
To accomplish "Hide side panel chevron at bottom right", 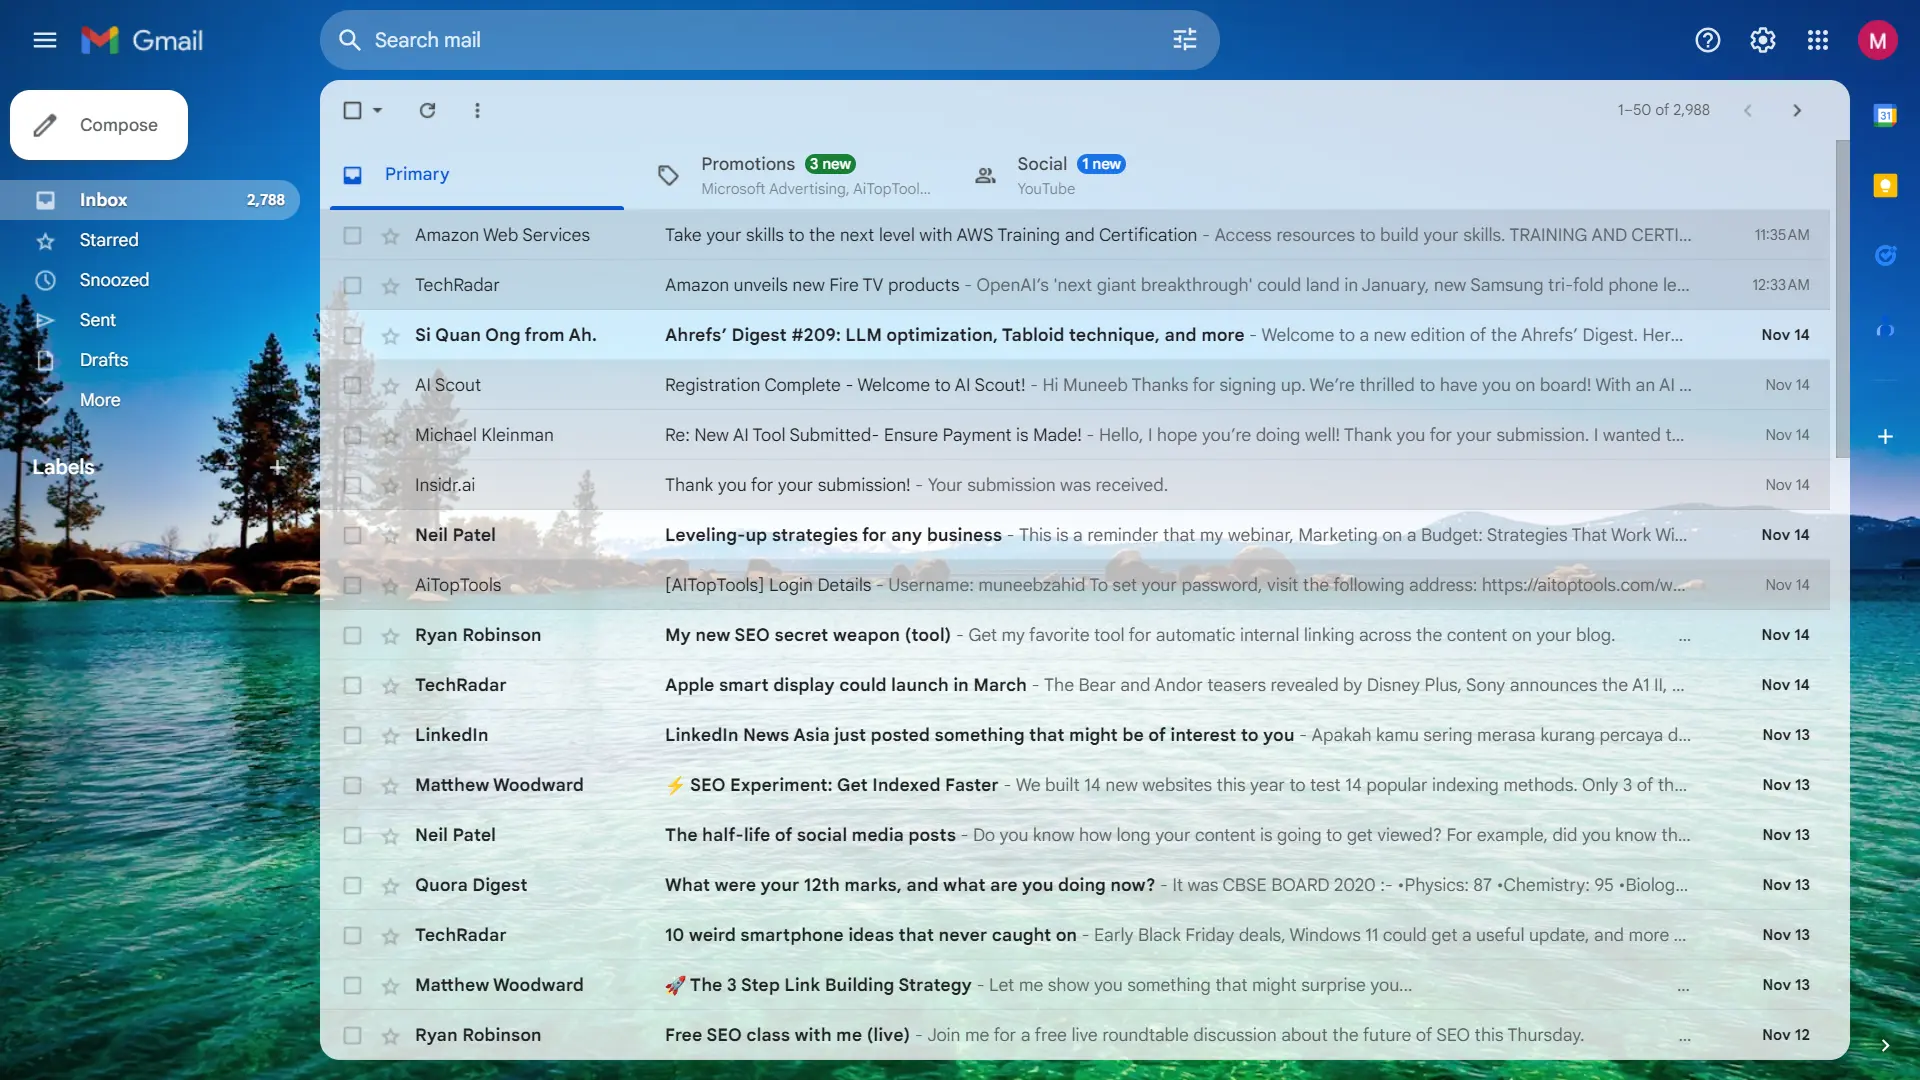I will [1885, 1045].
